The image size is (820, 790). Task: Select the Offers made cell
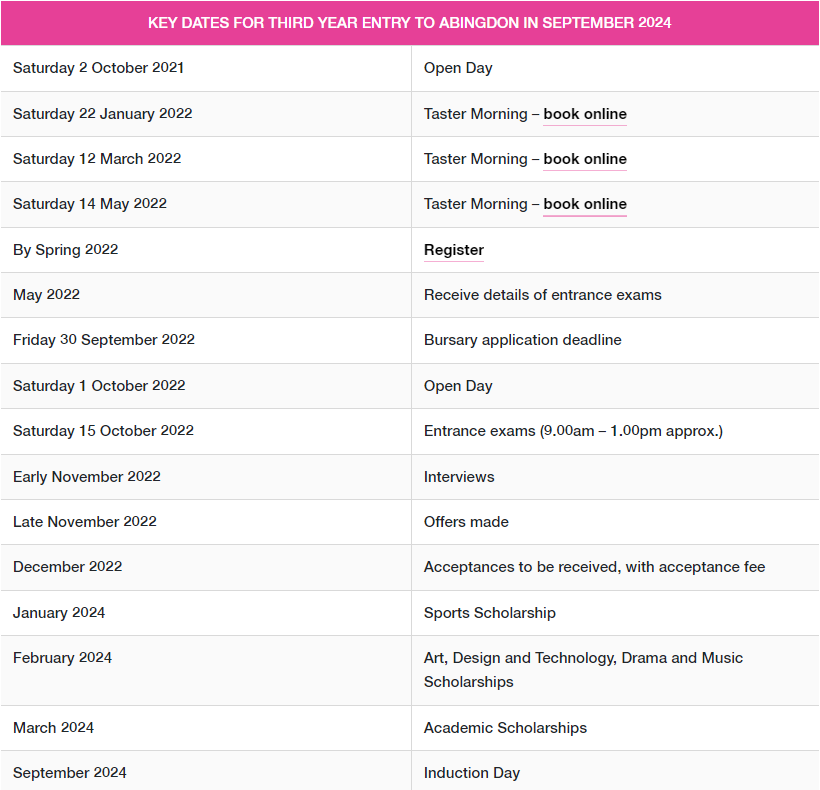615,522
